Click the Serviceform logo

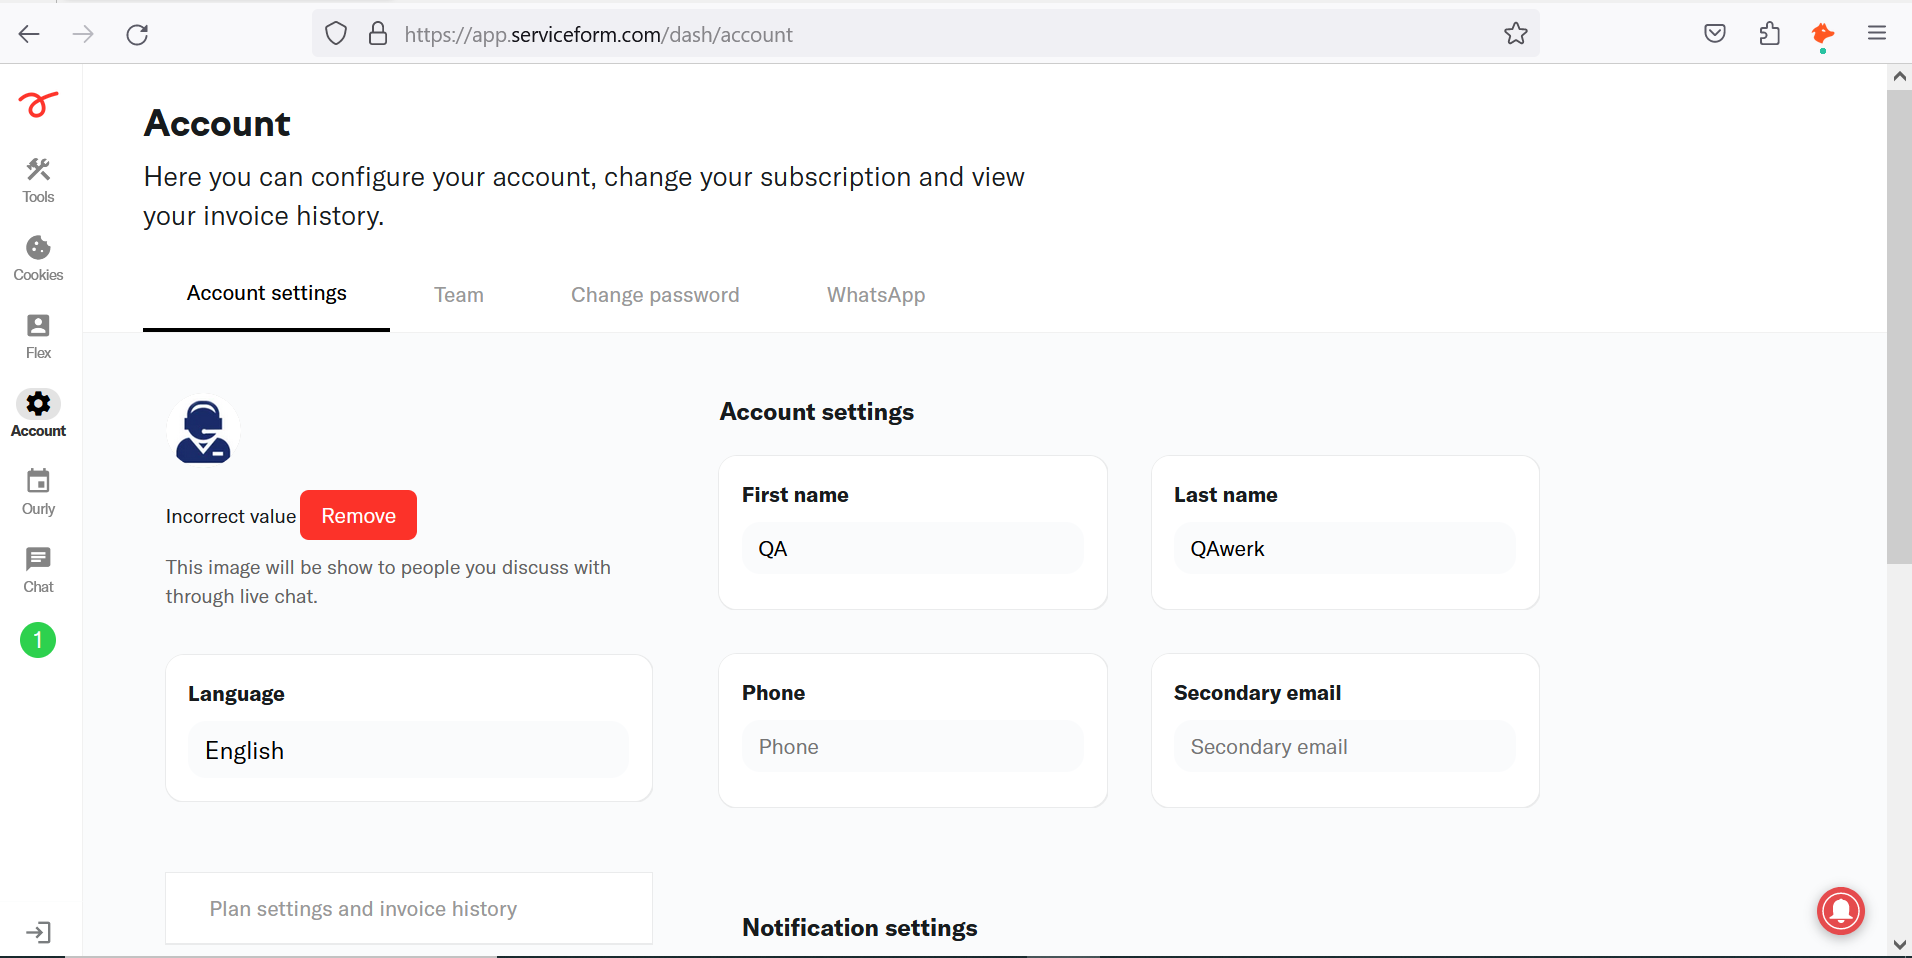point(38,103)
